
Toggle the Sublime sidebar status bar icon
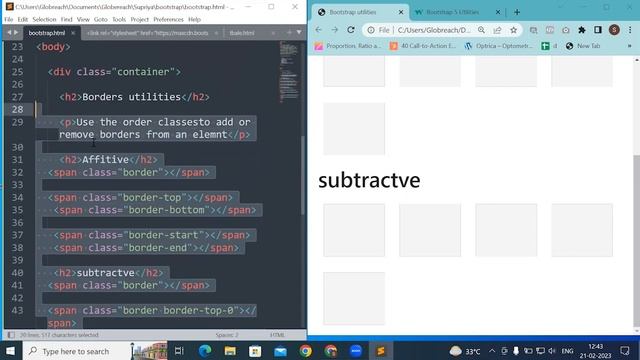point(11,335)
